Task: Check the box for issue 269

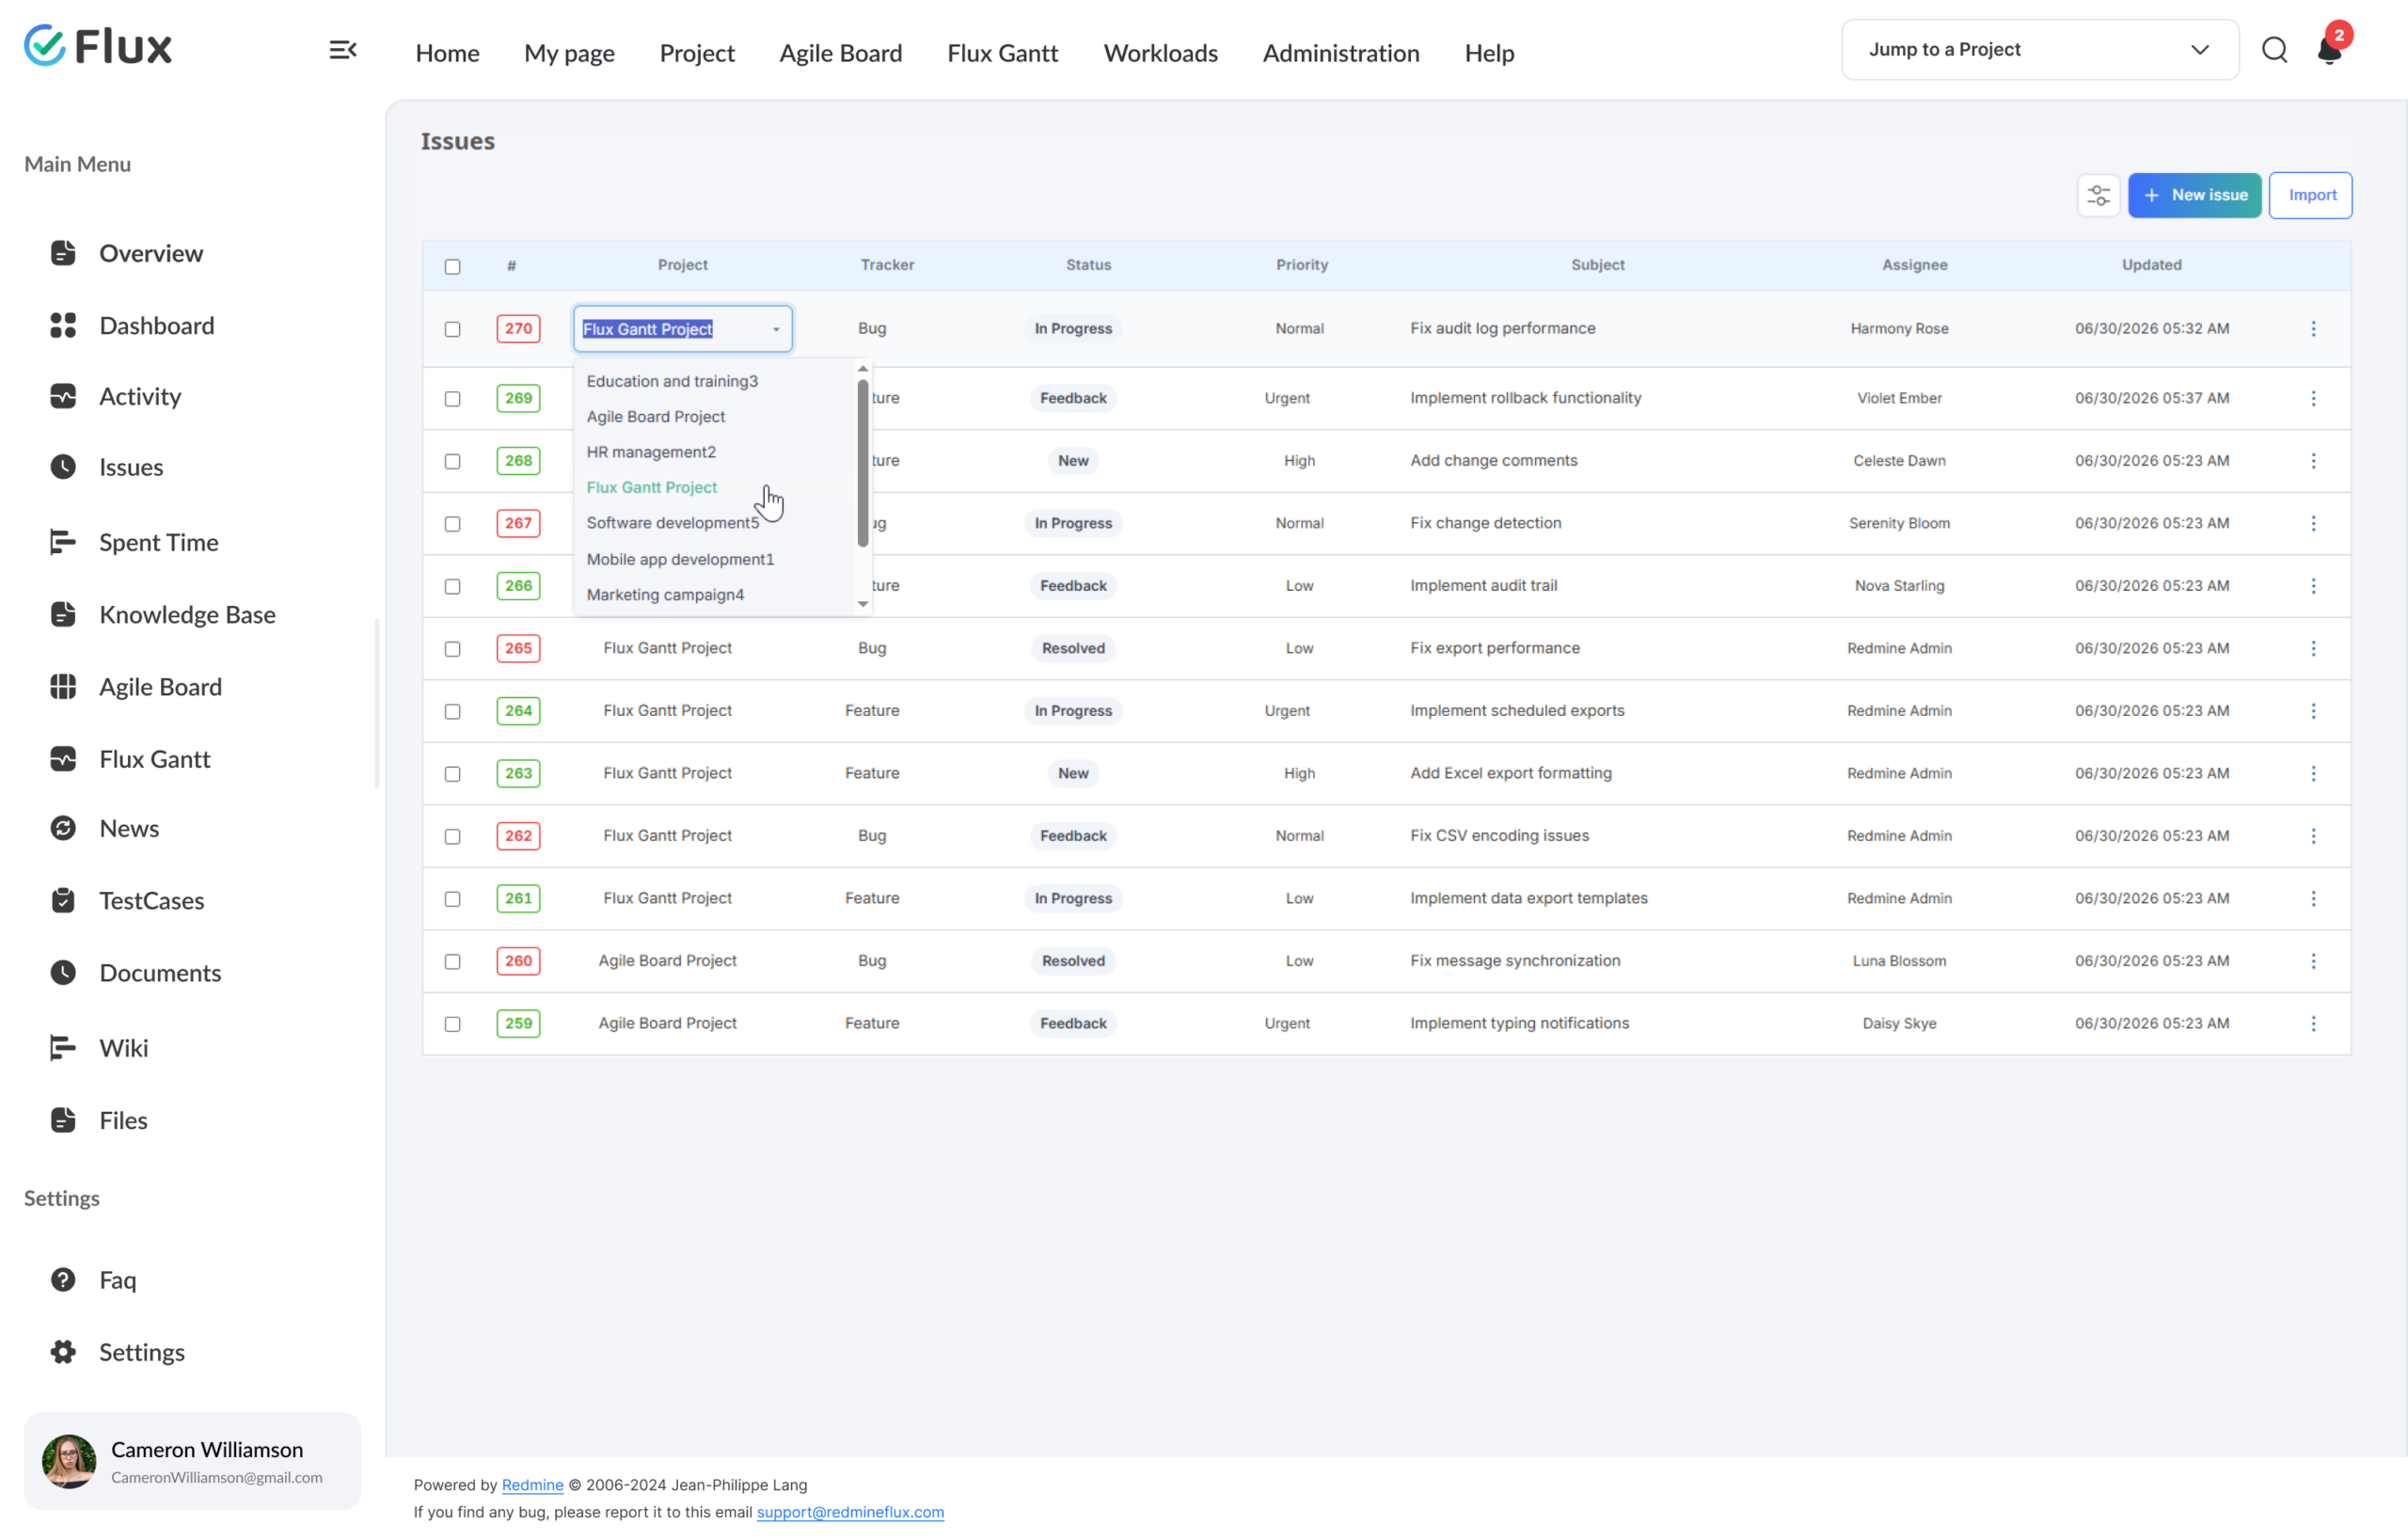Action: point(452,398)
